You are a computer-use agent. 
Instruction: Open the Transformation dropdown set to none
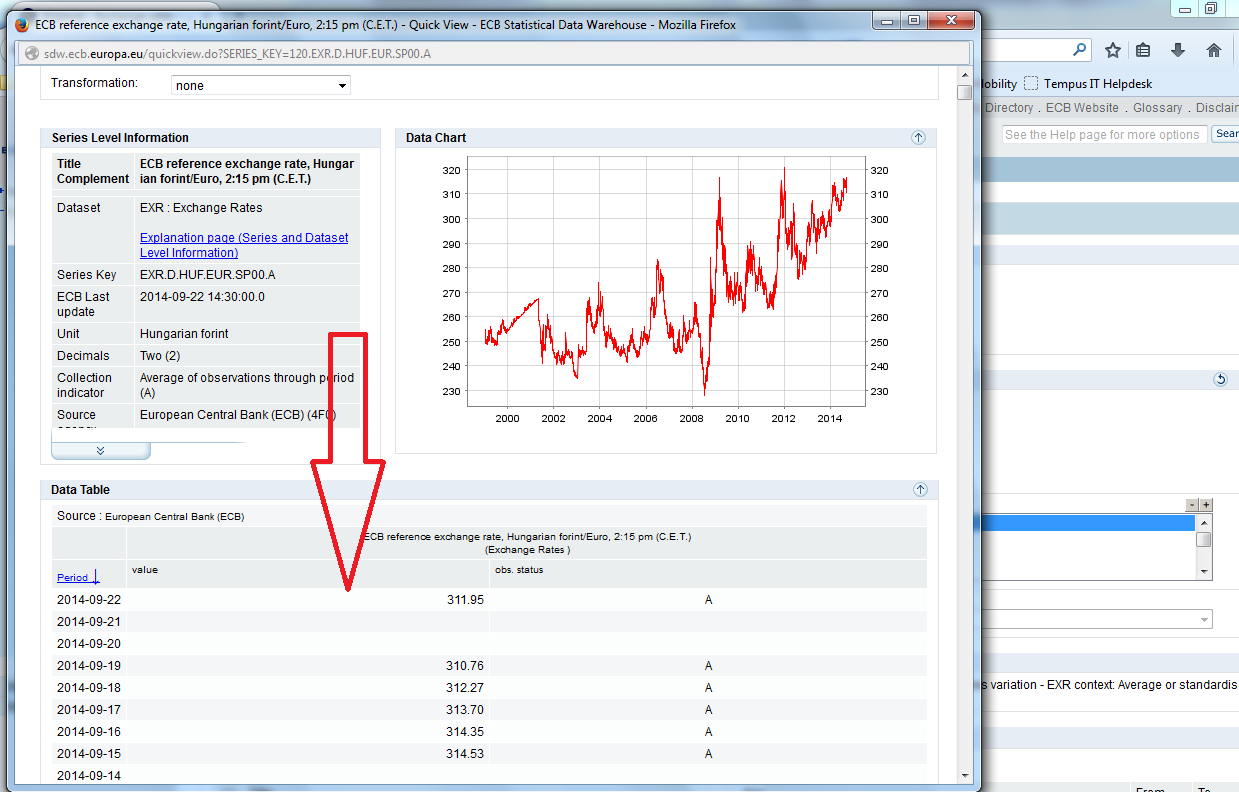click(x=261, y=86)
